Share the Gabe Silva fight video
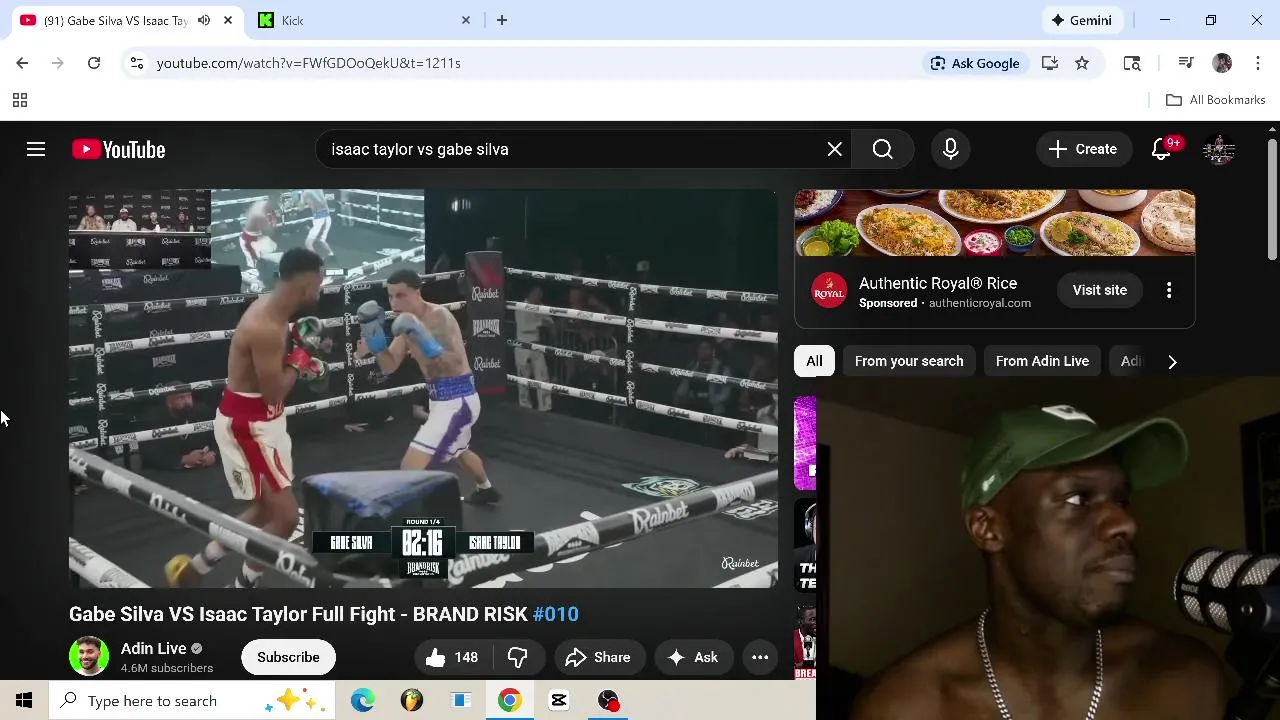1280x720 pixels. coord(598,657)
